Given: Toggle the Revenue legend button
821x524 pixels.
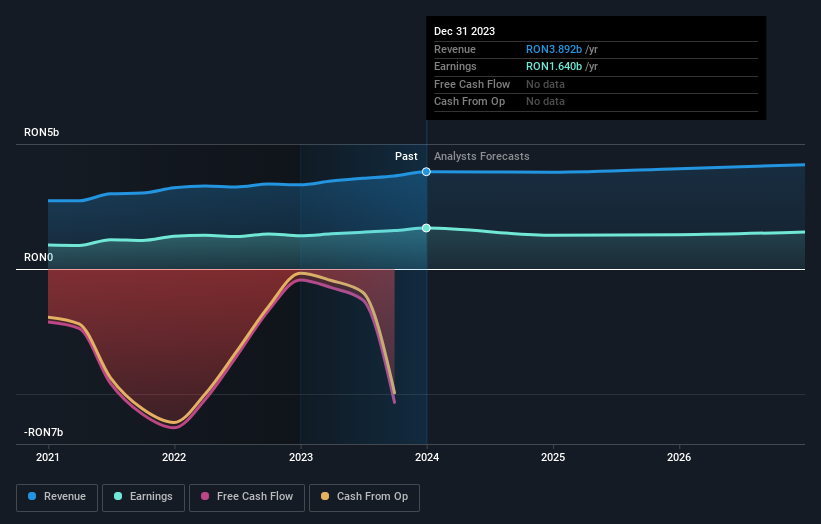Looking at the screenshot, I should (x=57, y=497).
